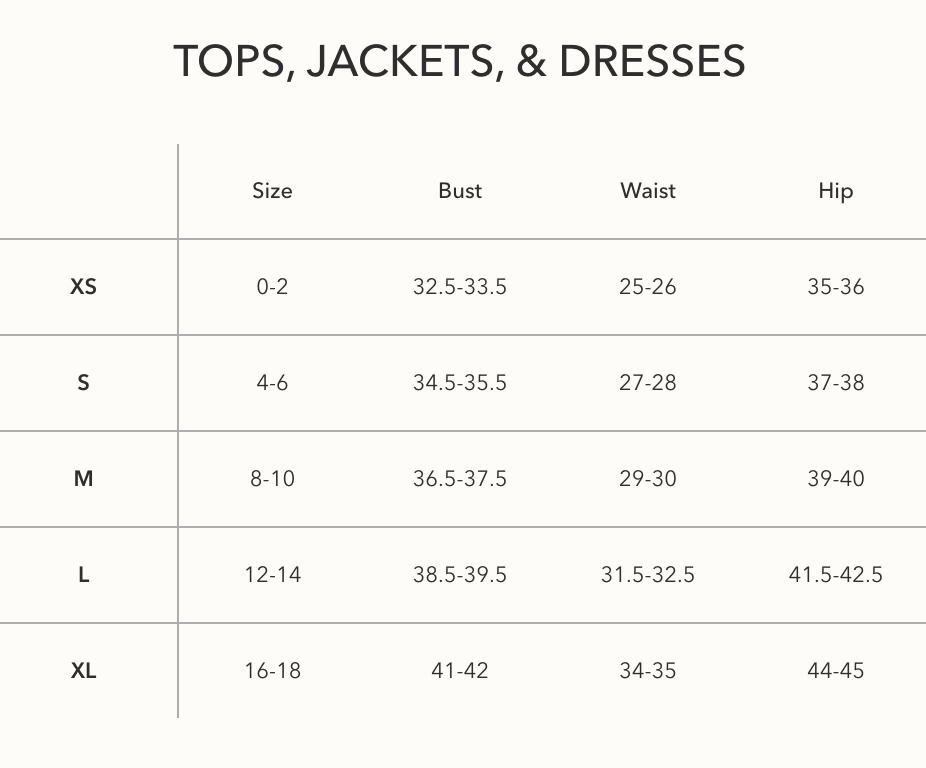Select the 8-10 size cell
Image resolution: width=926 pixels, height=768 pixels.
[x=272, y=479]
